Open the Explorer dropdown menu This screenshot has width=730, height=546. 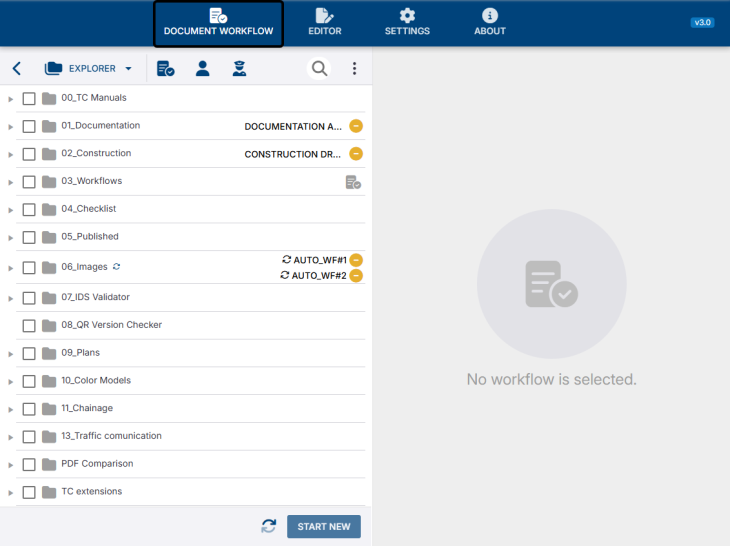coord(88,68)
